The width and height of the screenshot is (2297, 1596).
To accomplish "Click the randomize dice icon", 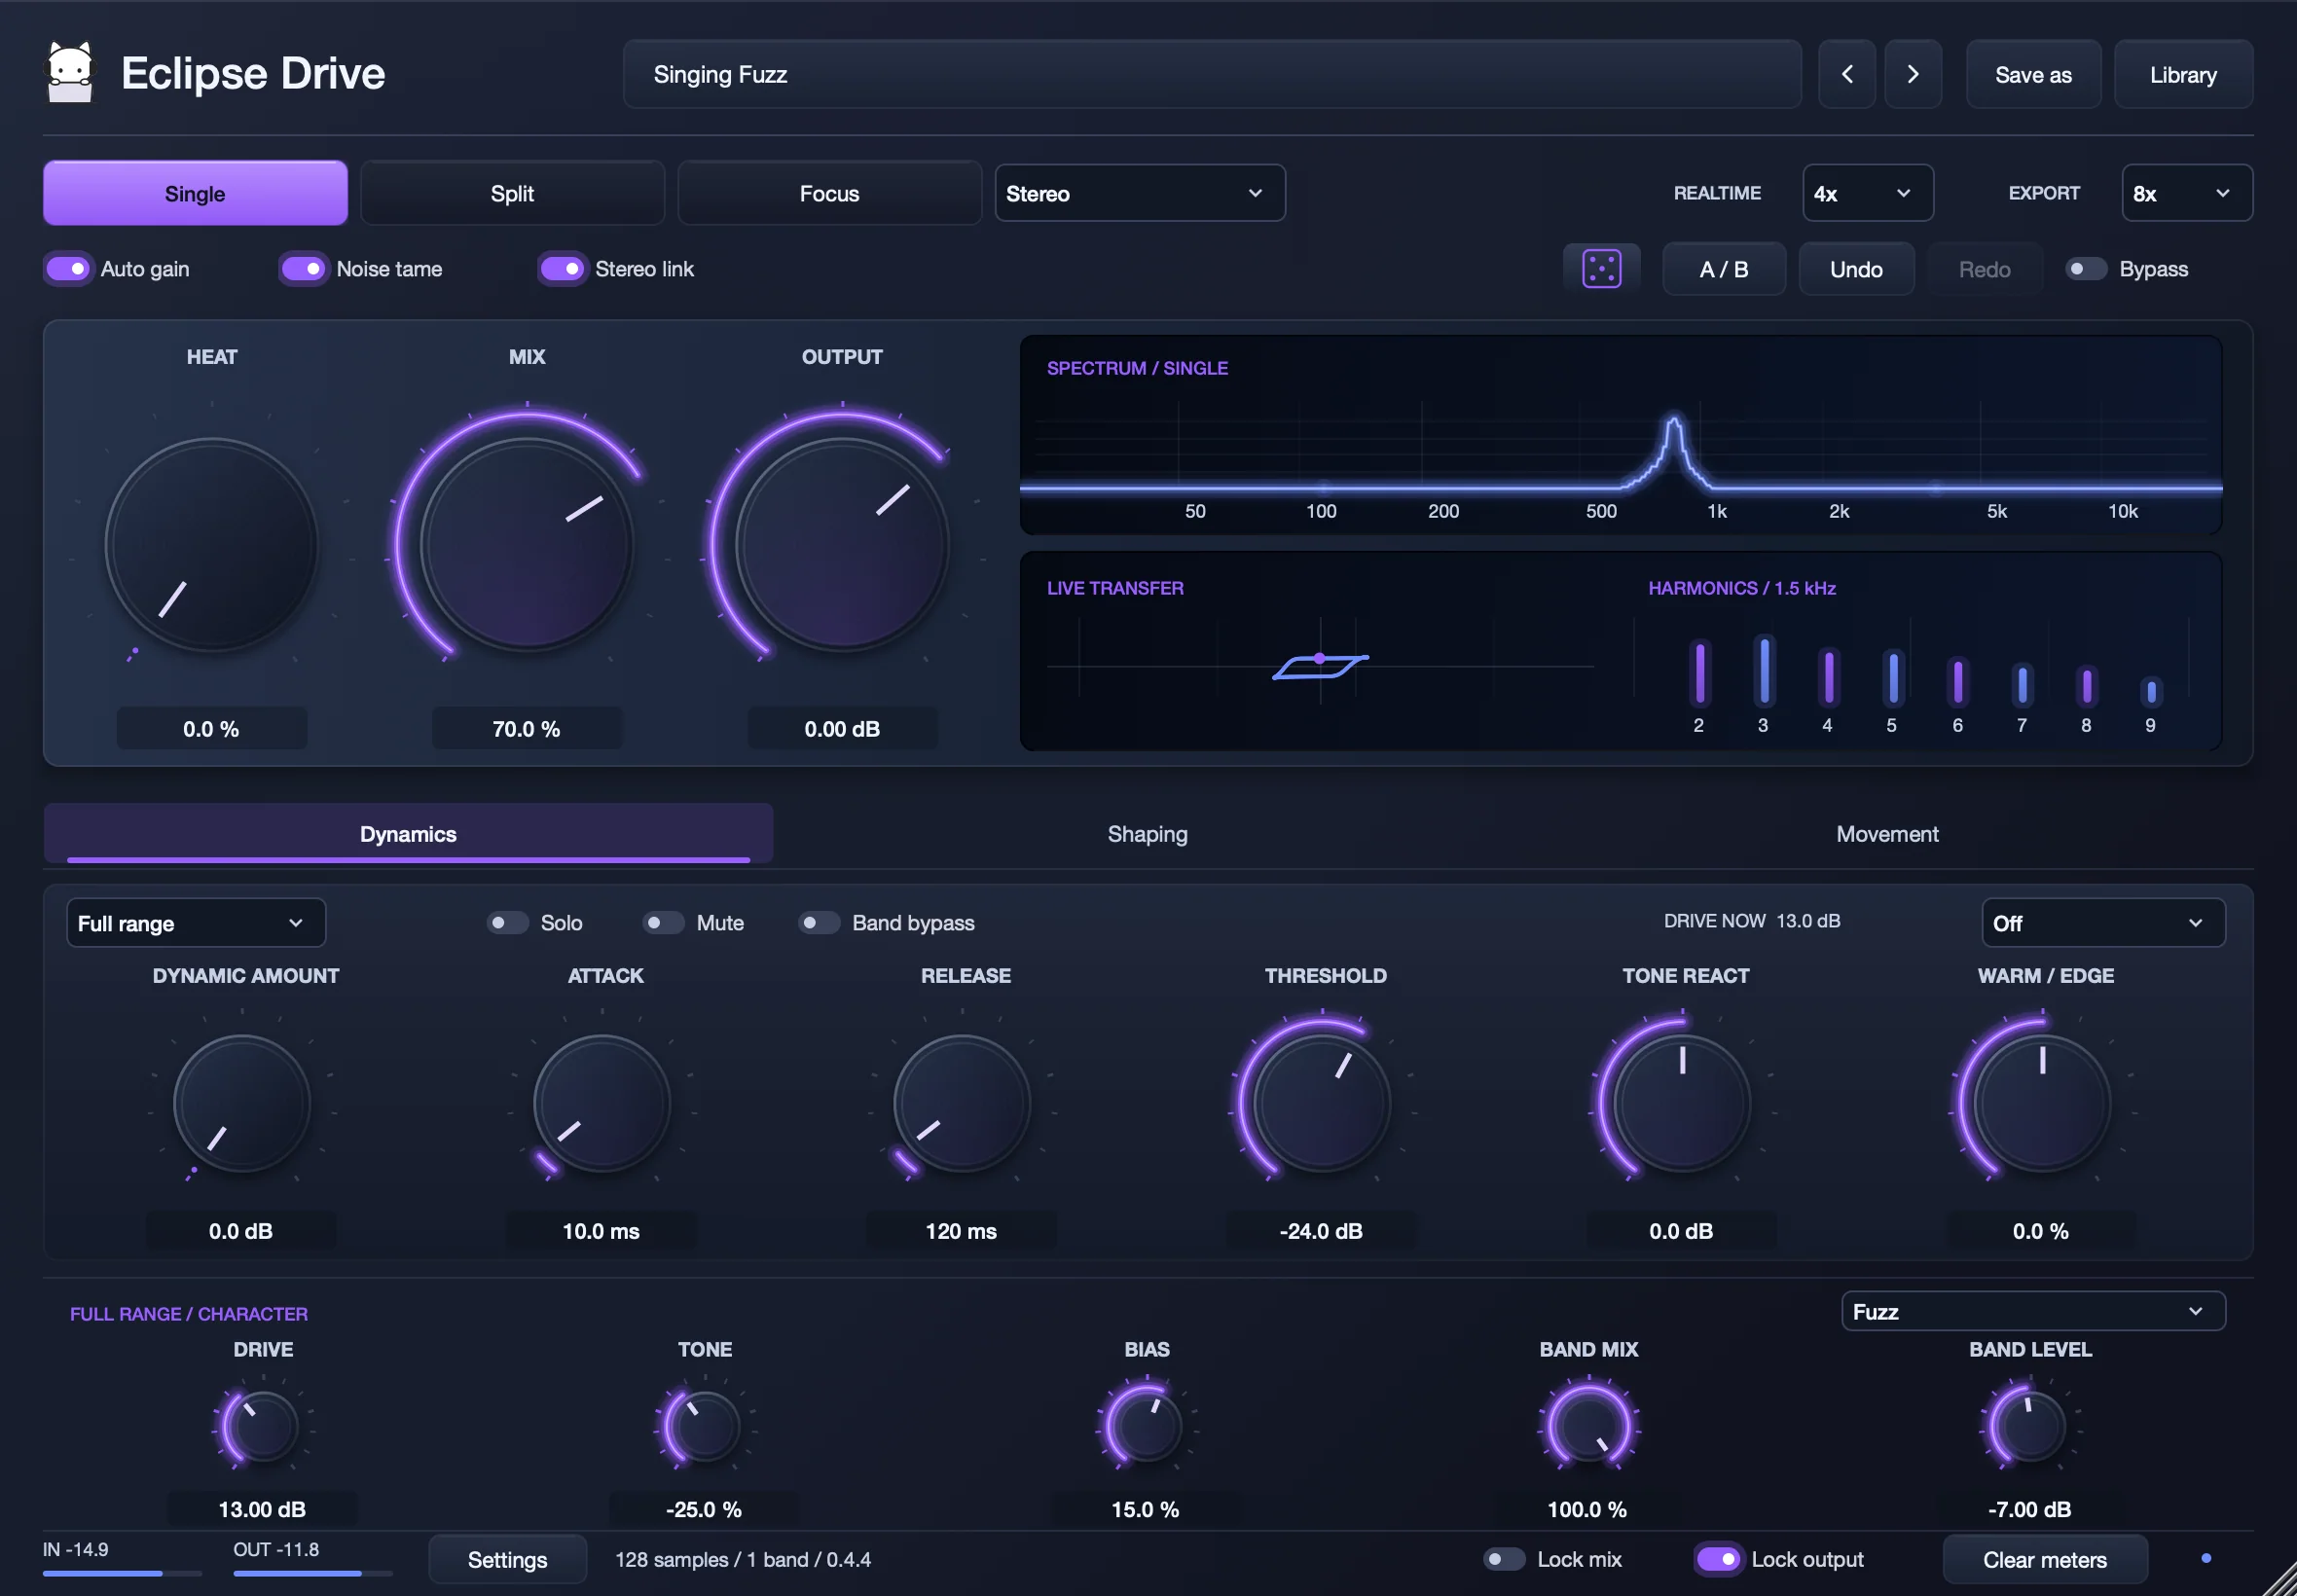I will click(1601, 269).
